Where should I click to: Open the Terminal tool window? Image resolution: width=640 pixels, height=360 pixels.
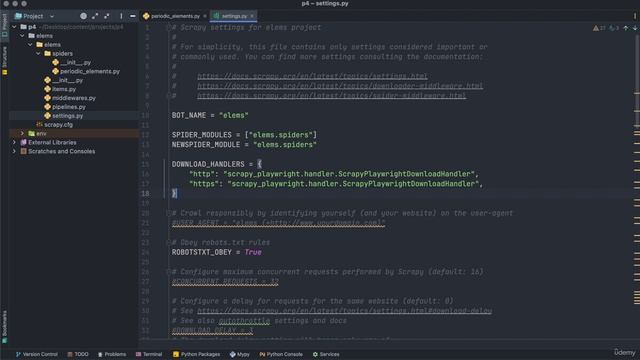tap(149, 354)
